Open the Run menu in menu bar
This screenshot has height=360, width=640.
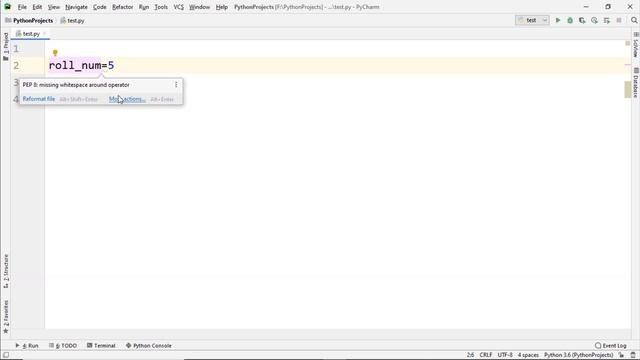click(144, 7)
